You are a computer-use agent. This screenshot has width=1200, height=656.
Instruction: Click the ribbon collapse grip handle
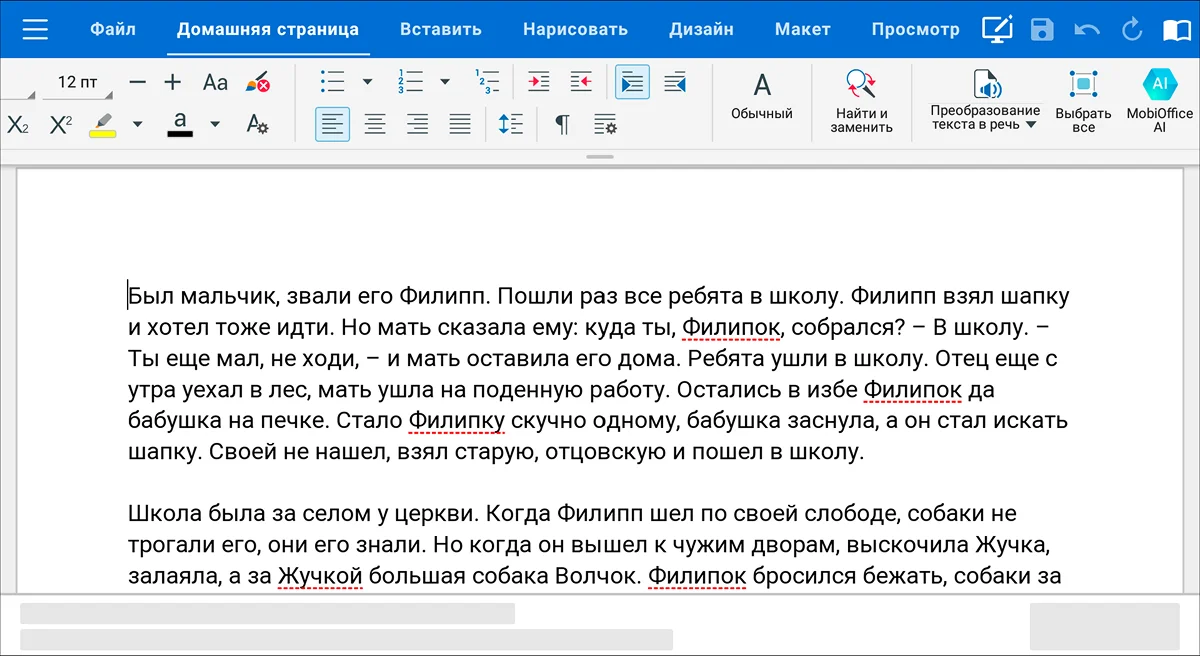600,157
